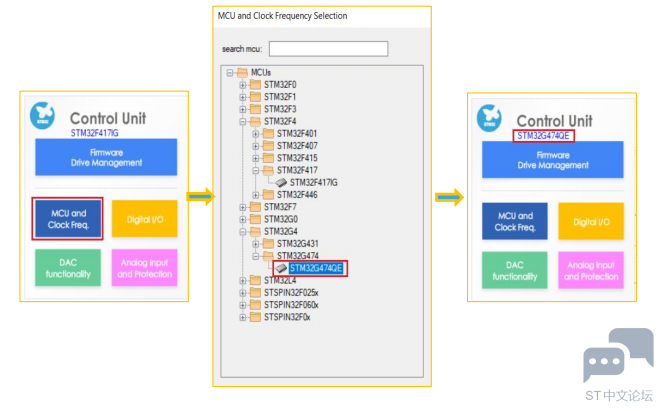Click the STM32G4 folder icon

(x=255, y=231)
